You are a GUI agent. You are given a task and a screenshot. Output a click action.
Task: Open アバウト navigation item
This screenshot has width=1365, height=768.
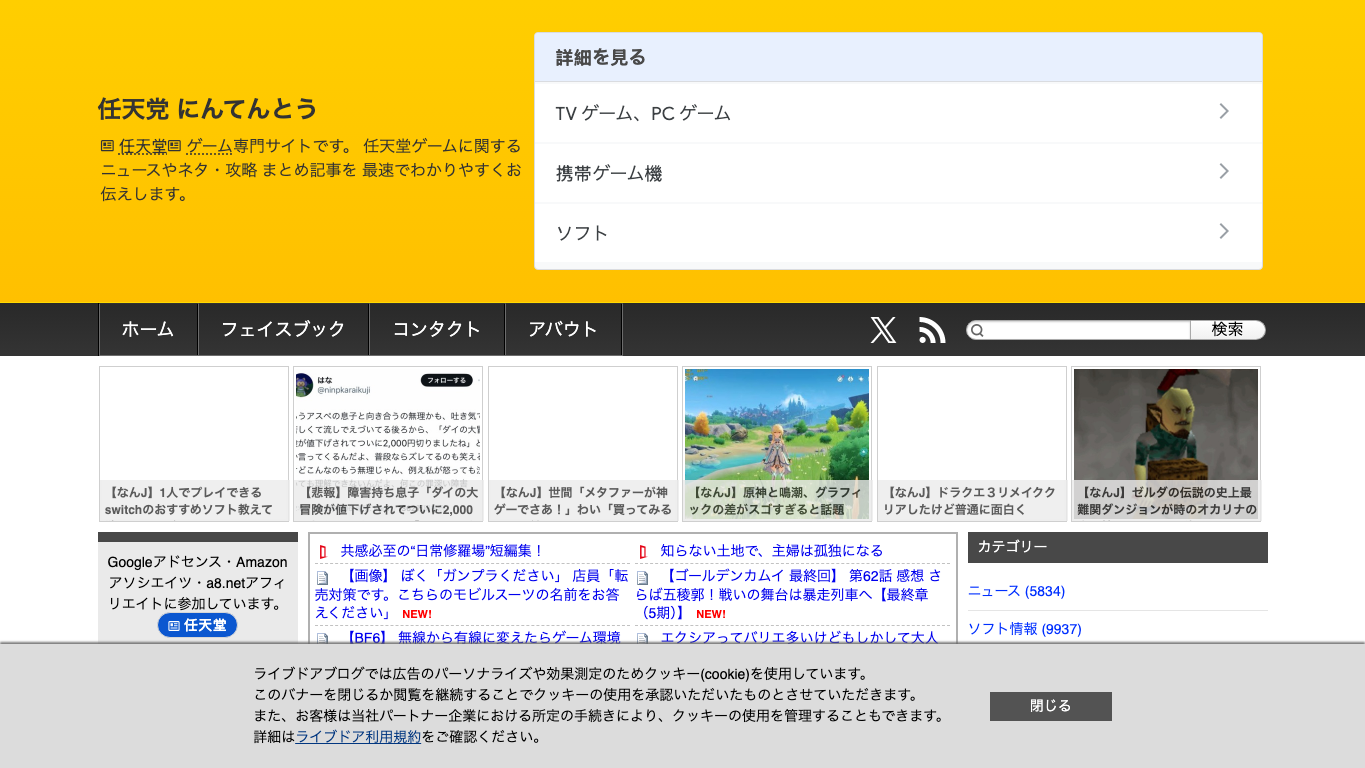(563, 329)
